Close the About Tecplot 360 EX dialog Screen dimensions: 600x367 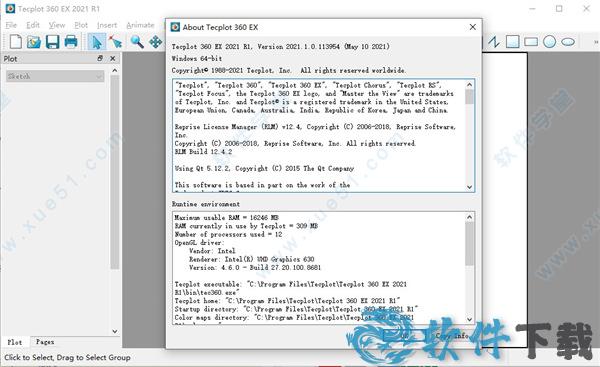pos(473,27)
